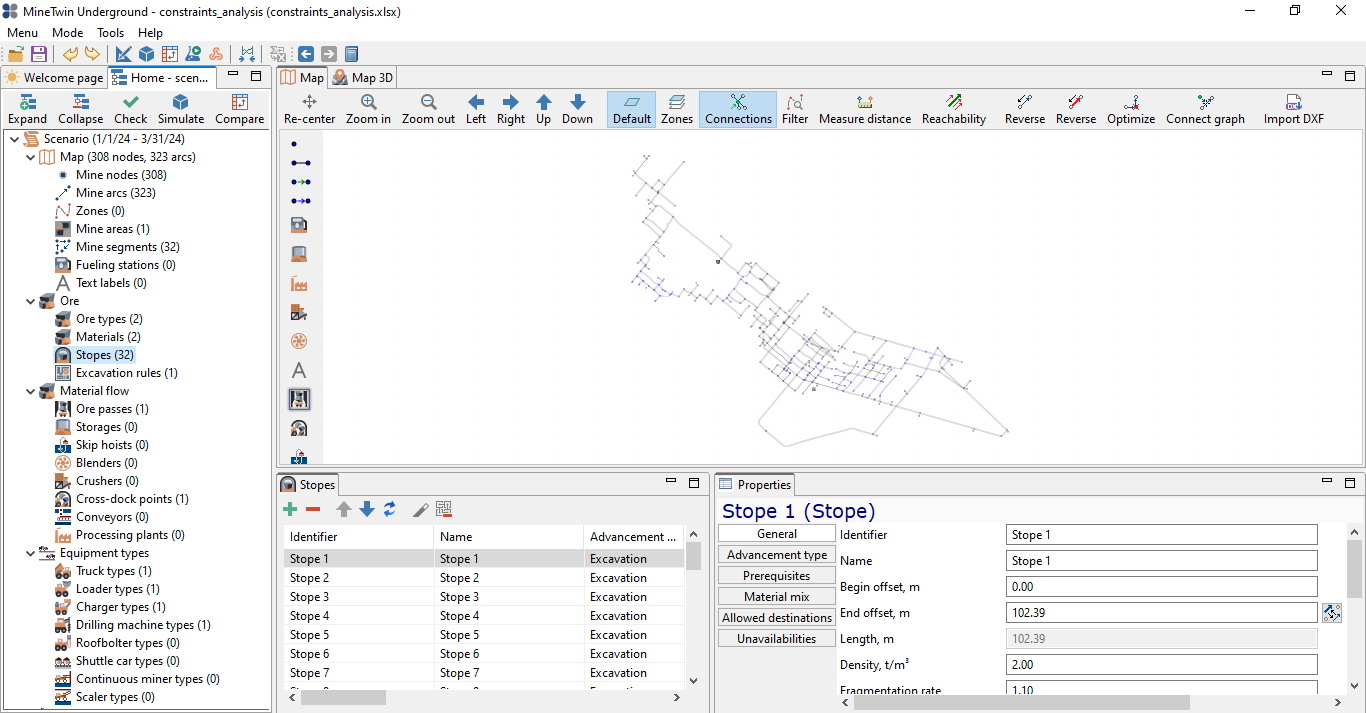Select the blender fan tool in map palette

pyautogui.click(x=298, y=341)
